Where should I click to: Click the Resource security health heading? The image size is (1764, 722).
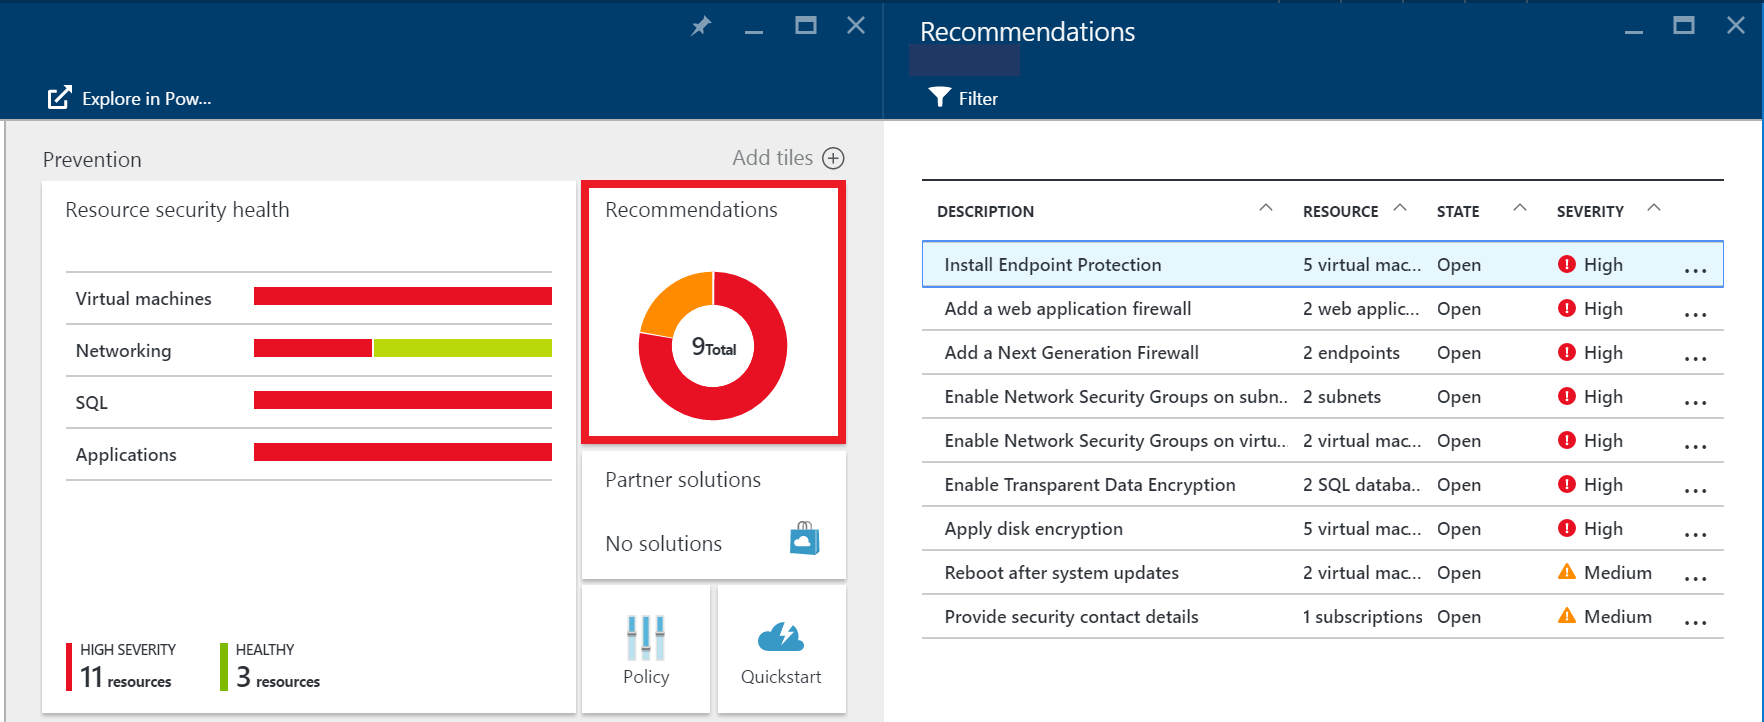point(177,210)
